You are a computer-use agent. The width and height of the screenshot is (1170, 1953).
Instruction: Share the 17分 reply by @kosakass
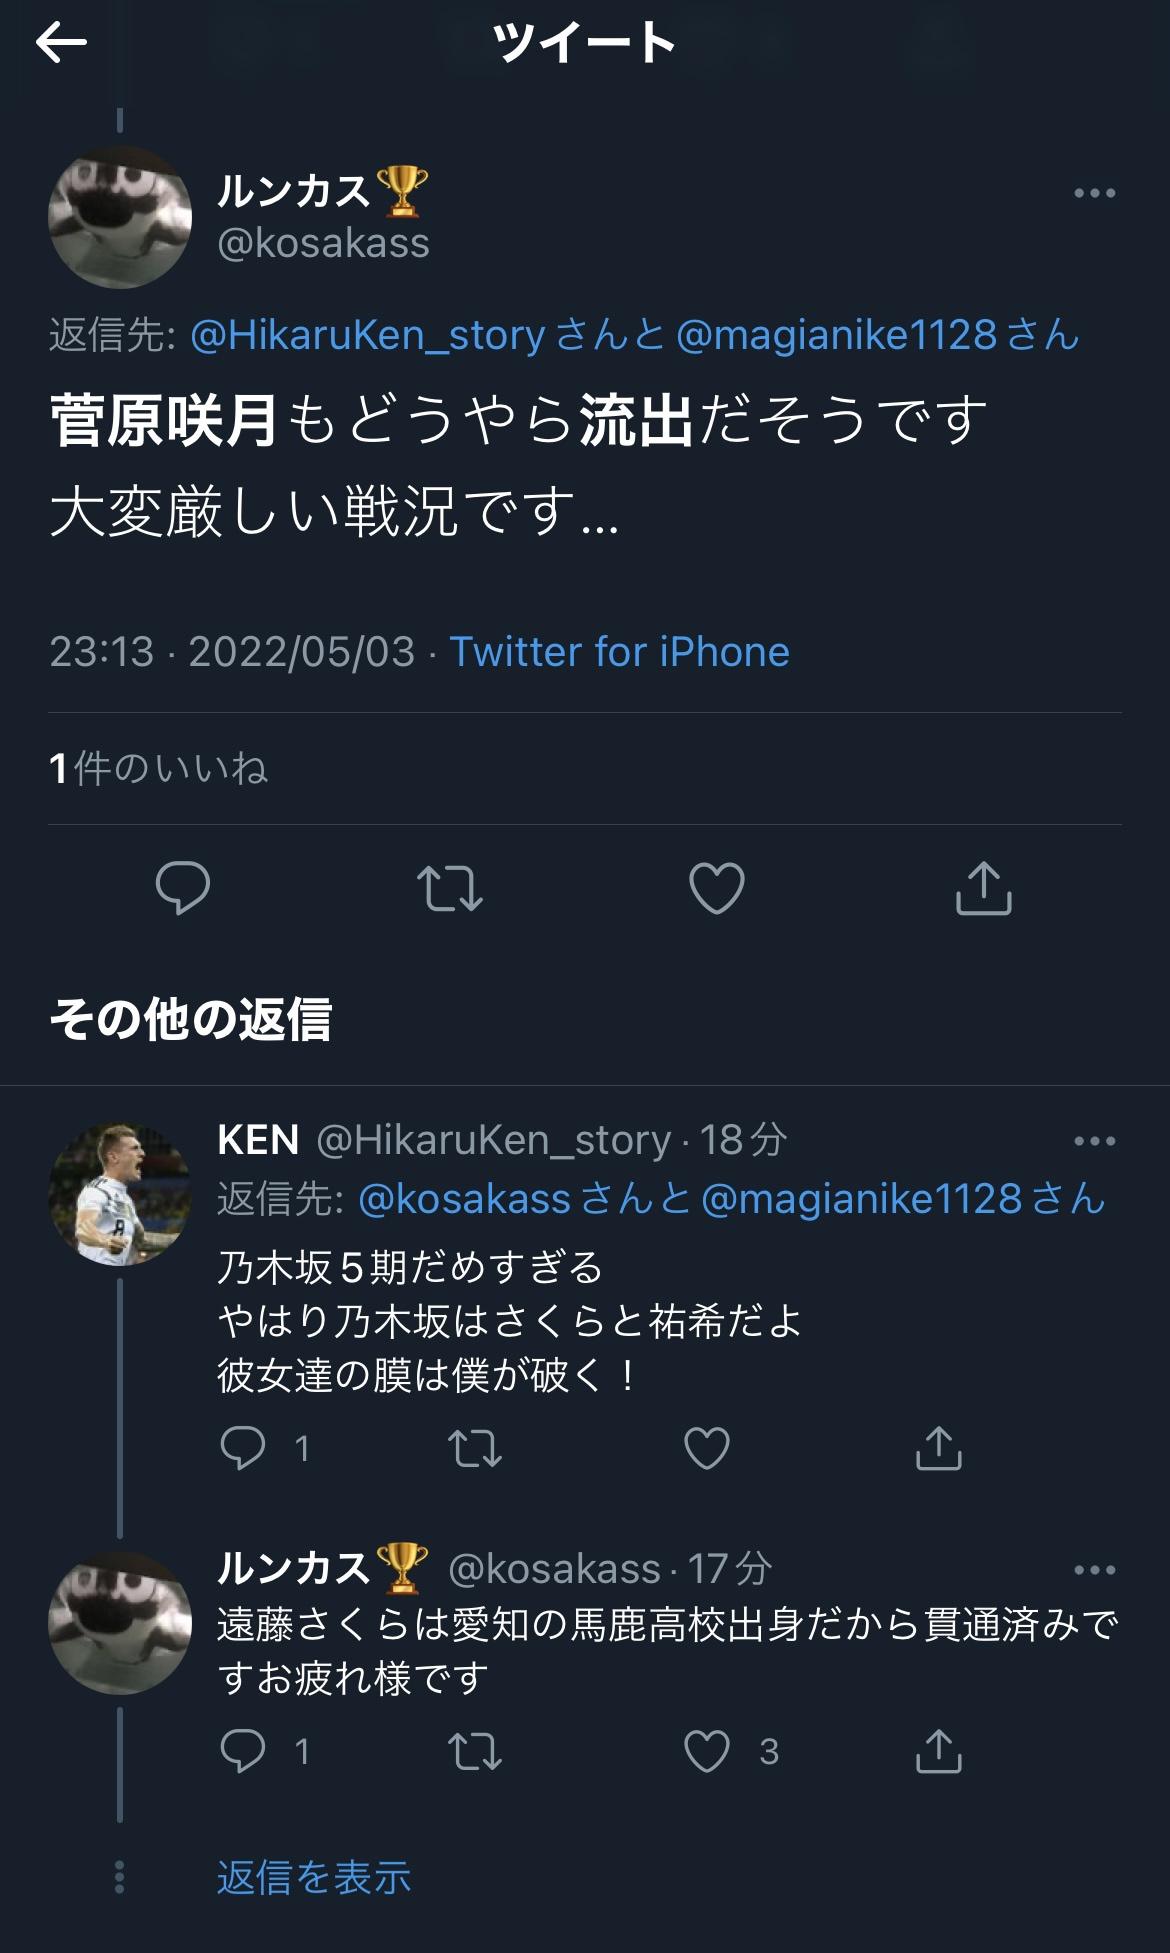pyautogui.click(x=938, y=1752)
